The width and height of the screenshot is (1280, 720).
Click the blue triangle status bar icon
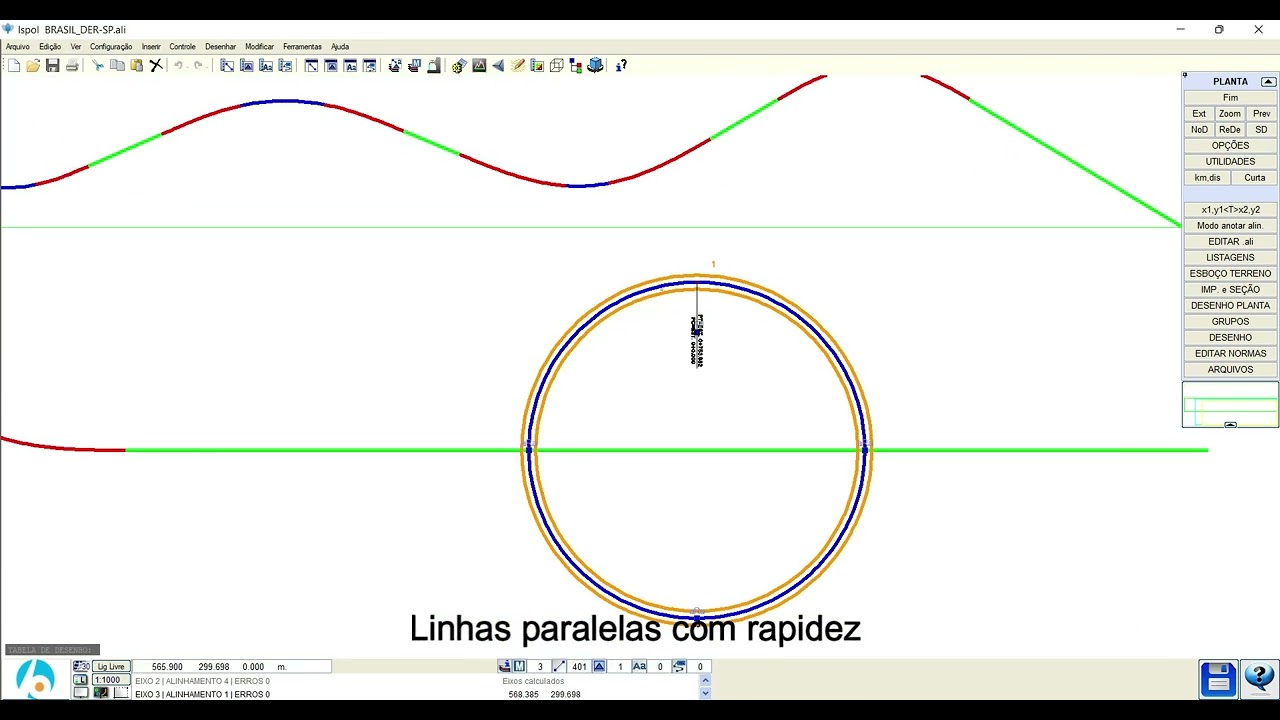pos(599,666)
